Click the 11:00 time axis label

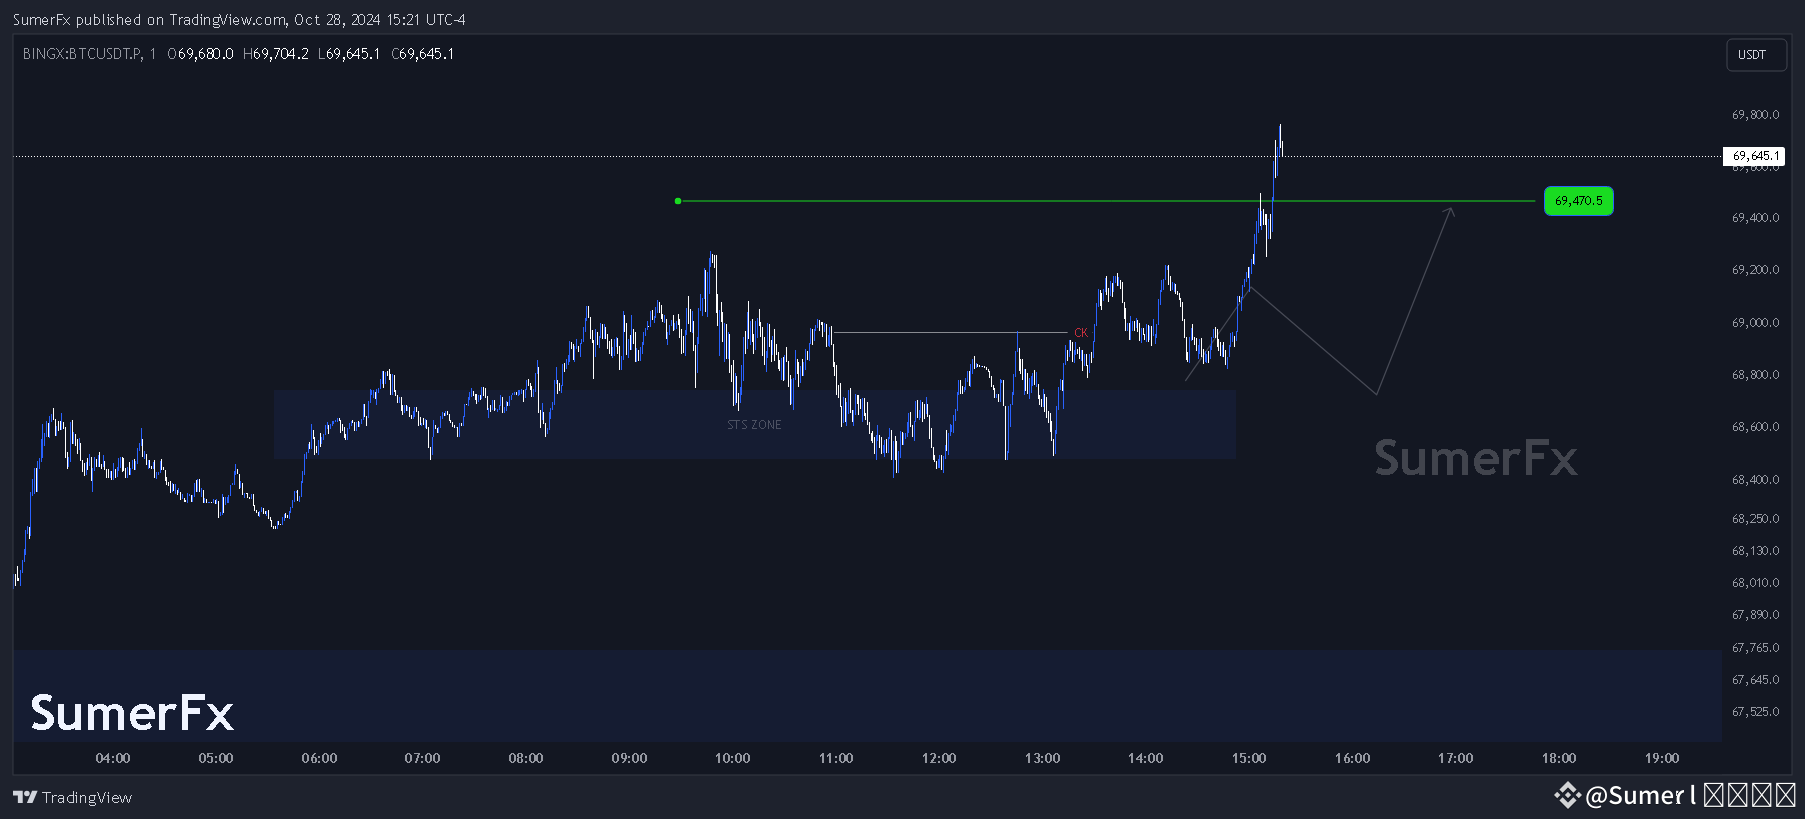click(836, 758)
